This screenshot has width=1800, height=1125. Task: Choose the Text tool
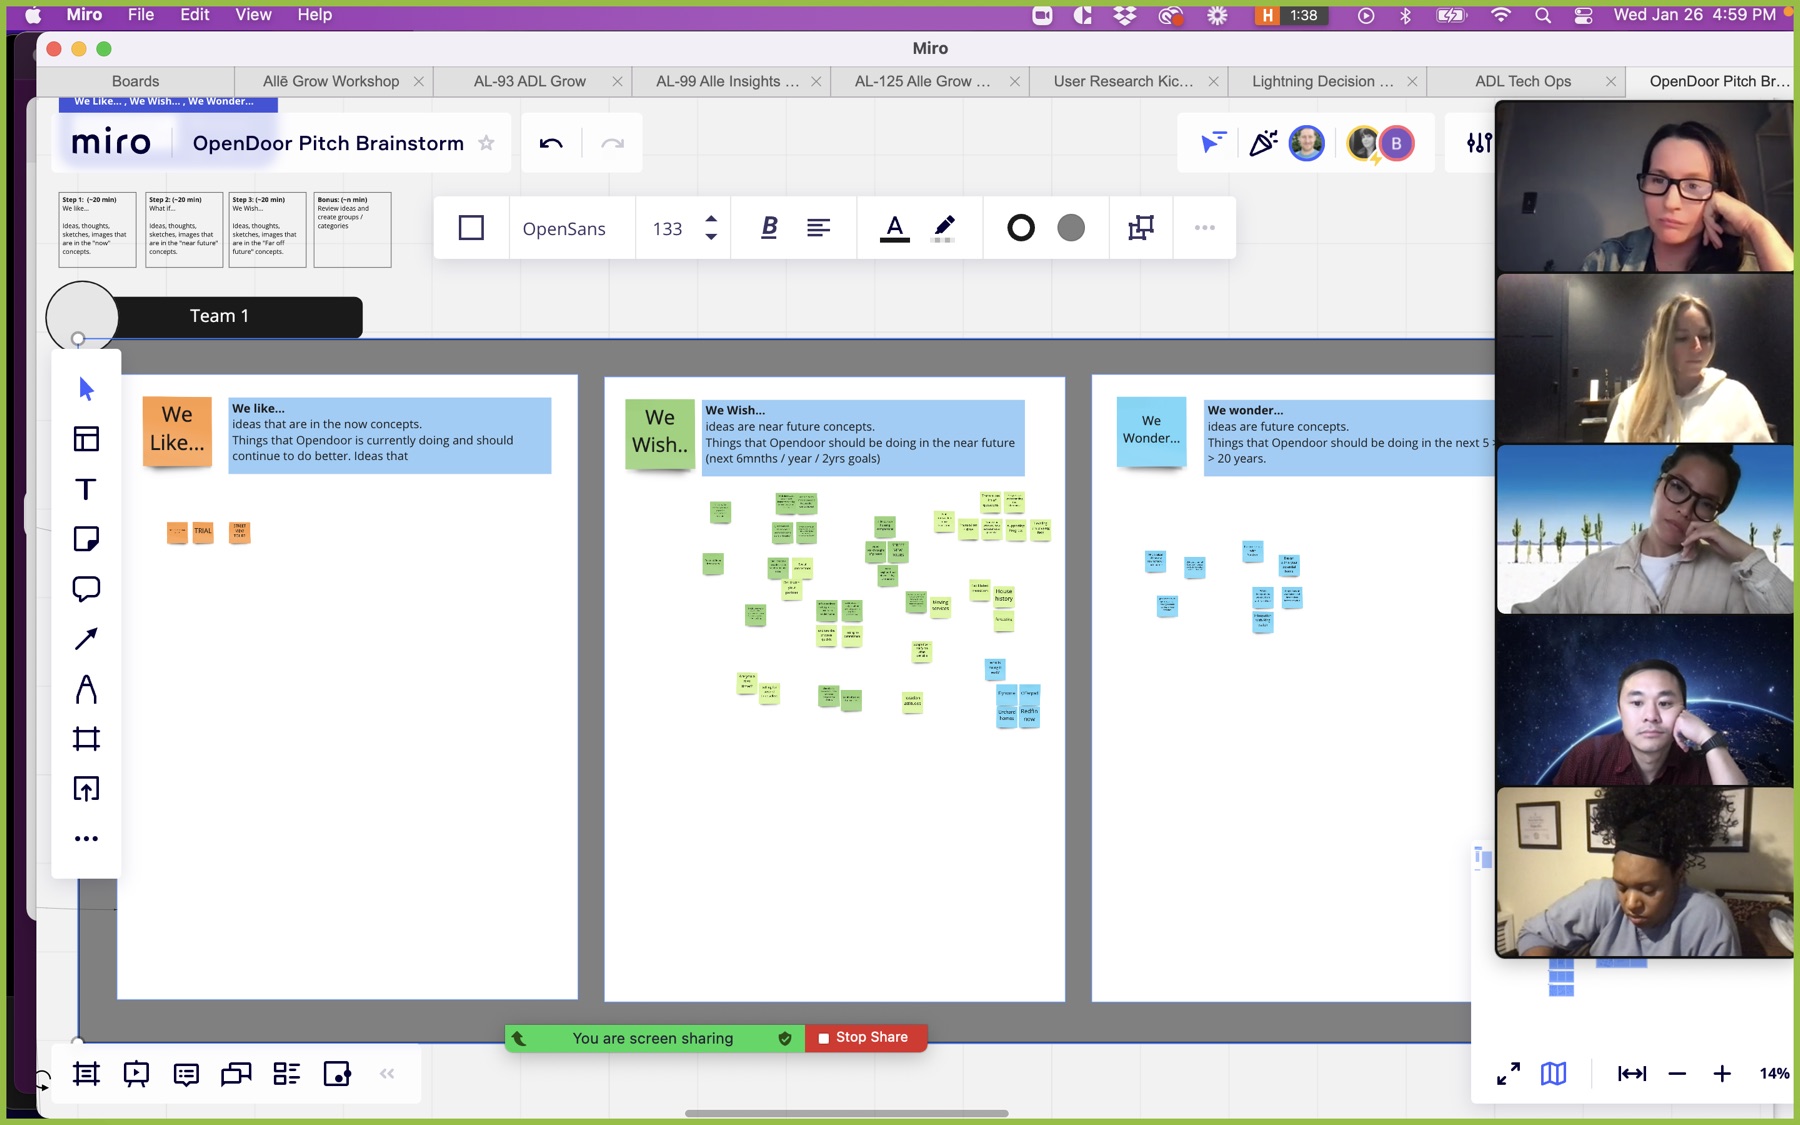[86, 489]
